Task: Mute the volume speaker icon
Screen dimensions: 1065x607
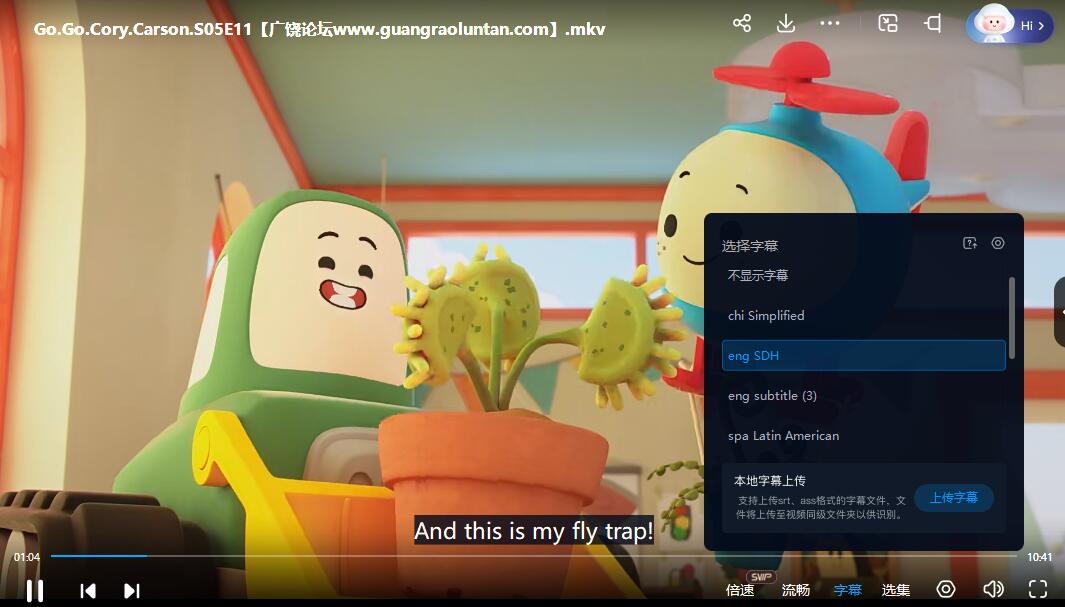Action: (x=993, y=589)
